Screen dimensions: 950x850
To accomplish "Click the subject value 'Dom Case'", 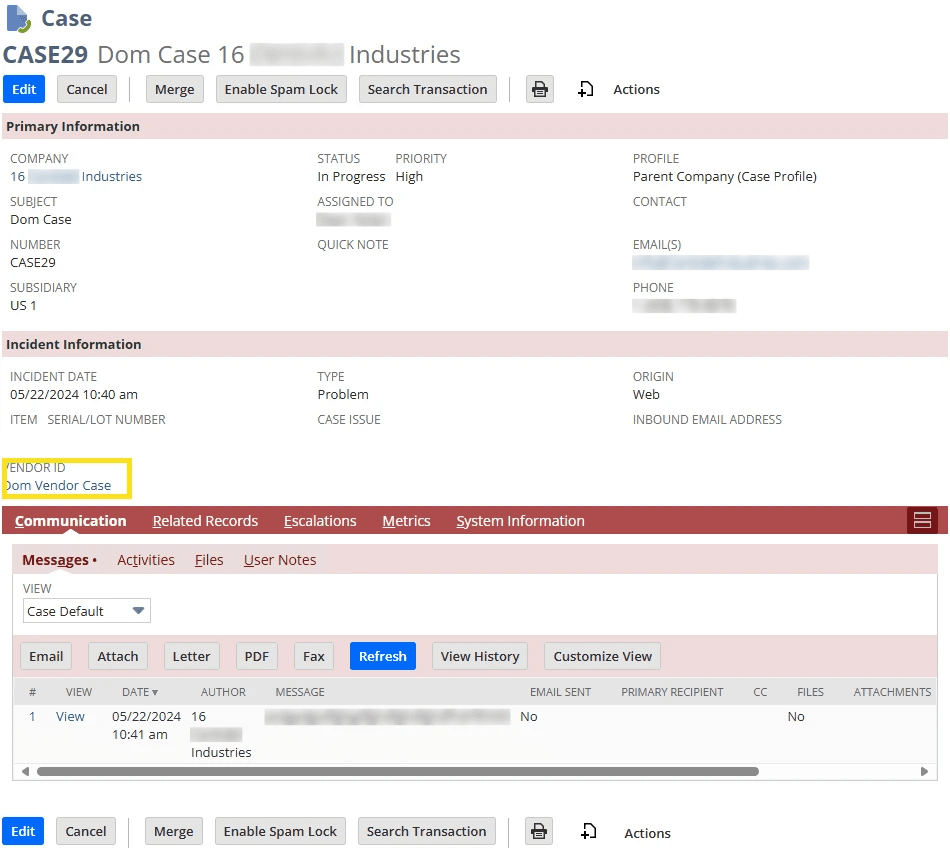I will [x=41, y=219].
